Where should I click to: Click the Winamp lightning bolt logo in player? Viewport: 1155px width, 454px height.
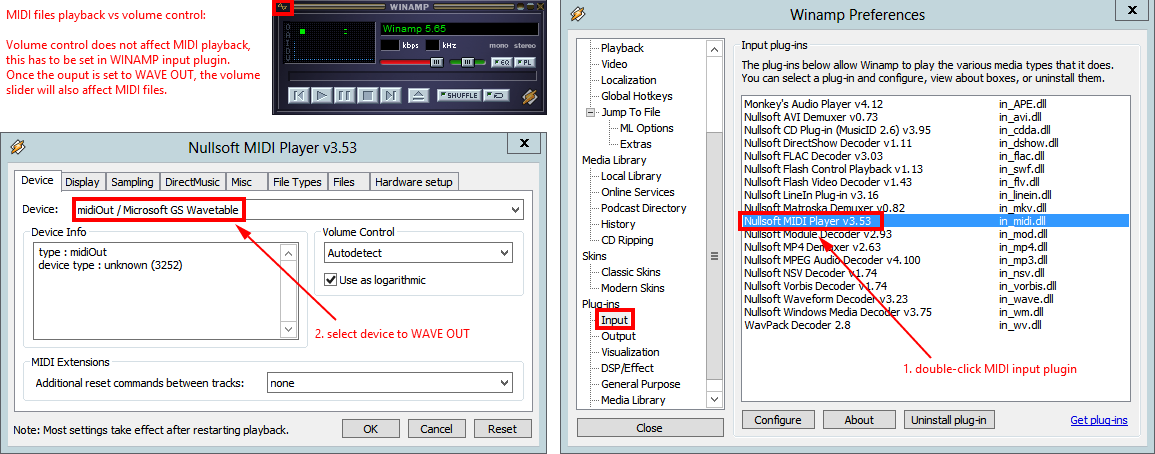click(529, 96)
